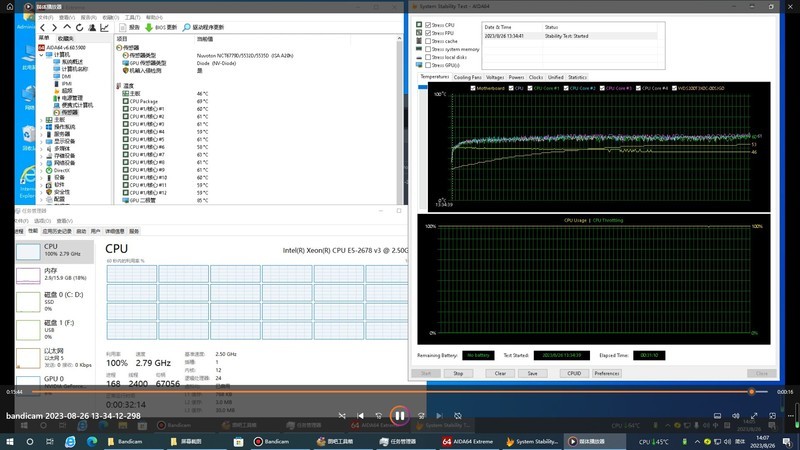
Task: Collapse the 计算机 tree node
Action: [x=42, y=55]
